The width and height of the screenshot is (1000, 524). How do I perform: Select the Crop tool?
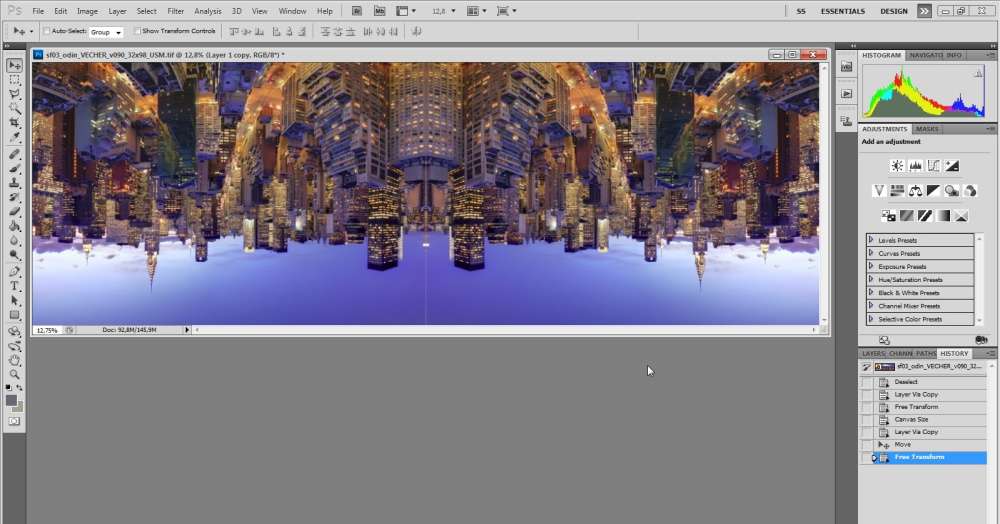[15, 122]
